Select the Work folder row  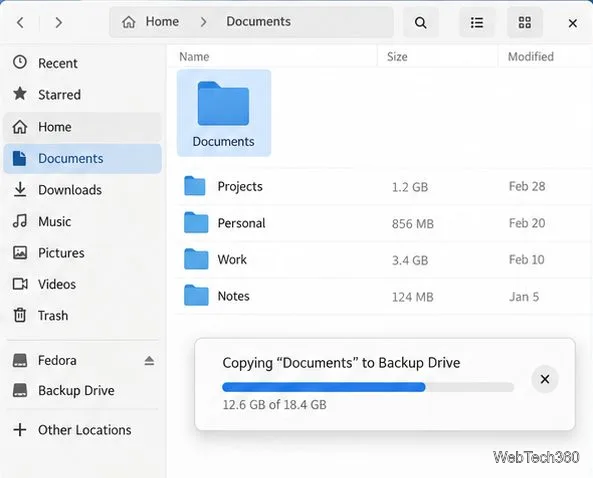coord(383,260)
